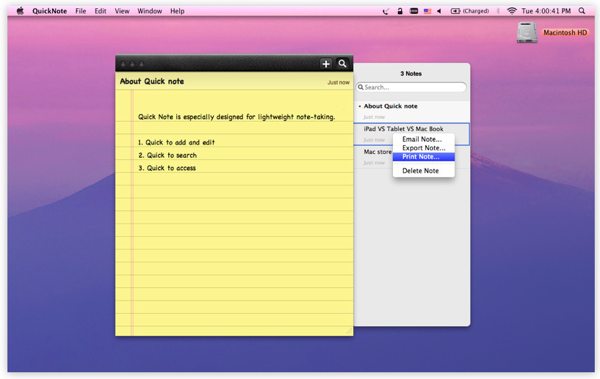Open Spotlight search in menu bar
Viewport: 600px width, 379px height.
(582, 11)
